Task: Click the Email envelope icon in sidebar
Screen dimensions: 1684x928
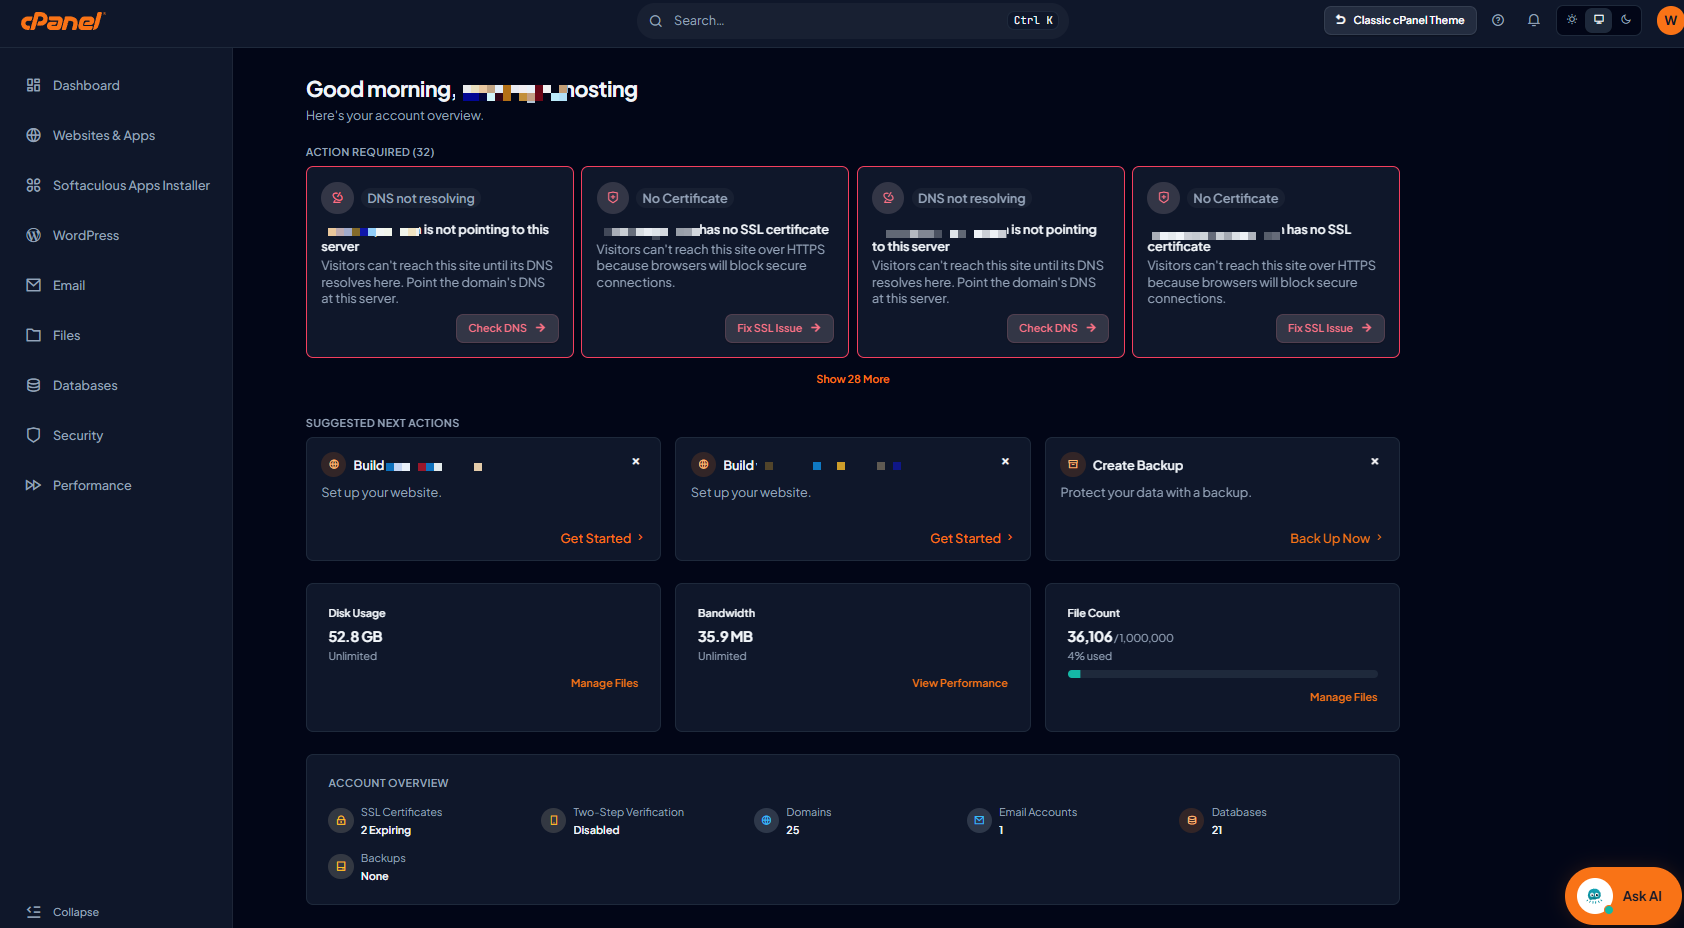Action: point(34,285)
